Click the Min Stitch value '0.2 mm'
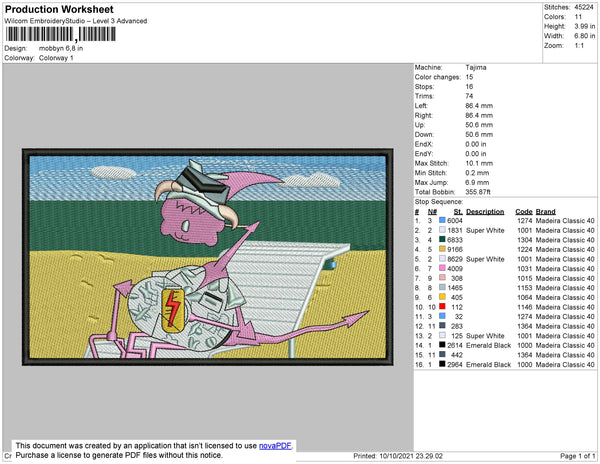This screenshot has width=600, height=464. pos(478,173)
